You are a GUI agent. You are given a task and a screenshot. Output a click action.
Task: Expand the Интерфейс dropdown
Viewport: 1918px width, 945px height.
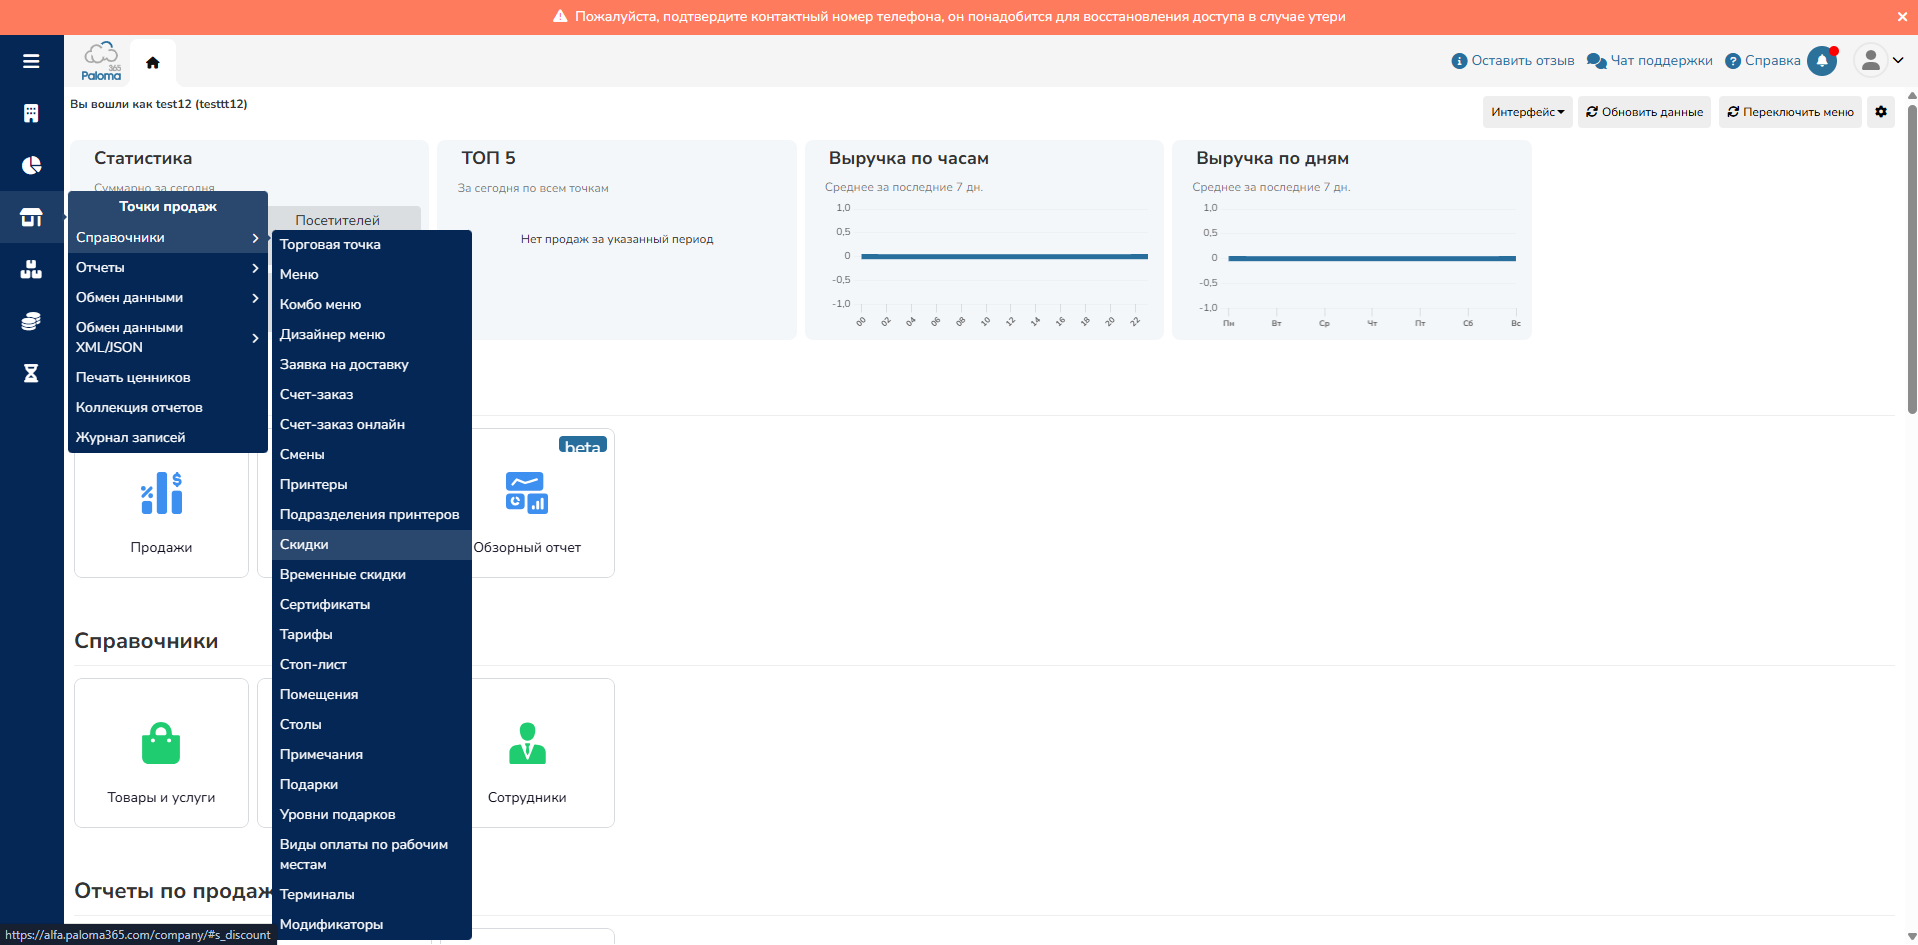click(x=1527, y=112)
